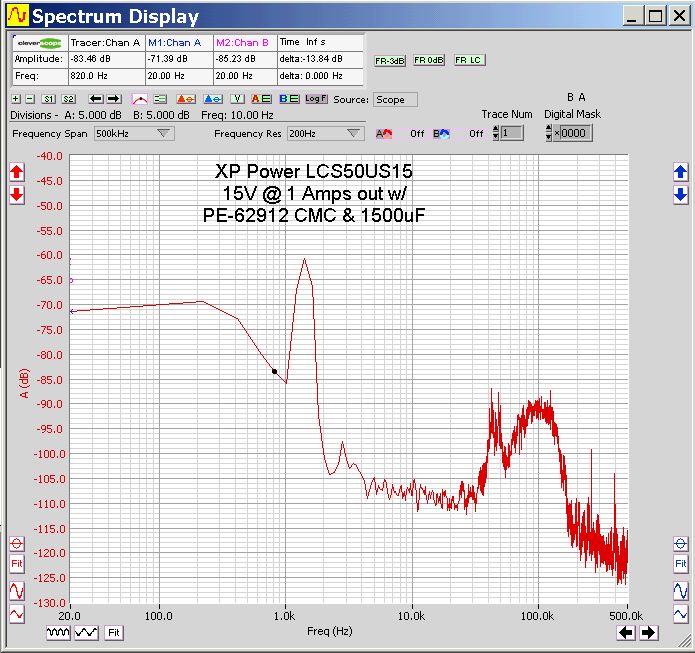695x653 pixels.
Task: Toggle the red channel A triangle marker icon
Action: 186,99
